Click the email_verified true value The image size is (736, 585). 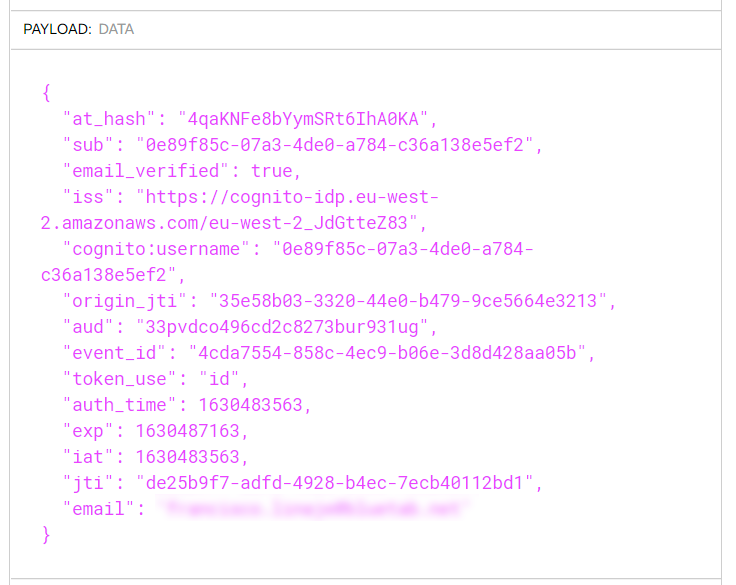click(272, 171)
